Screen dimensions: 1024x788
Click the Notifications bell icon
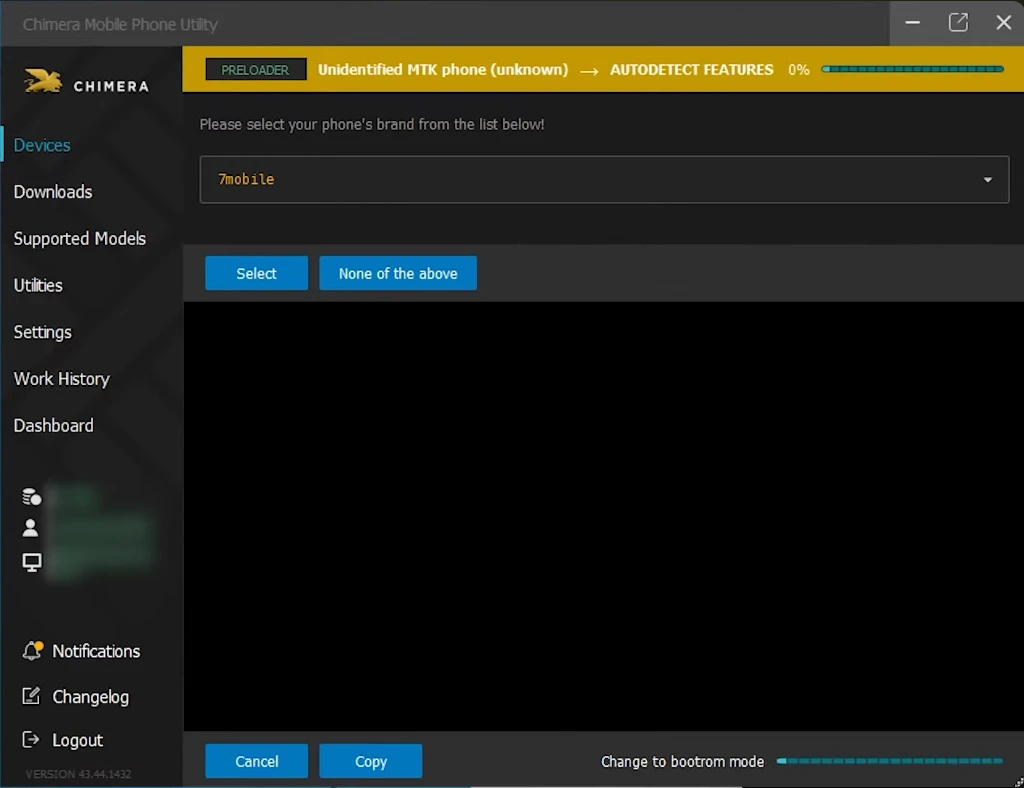point(33,651)
